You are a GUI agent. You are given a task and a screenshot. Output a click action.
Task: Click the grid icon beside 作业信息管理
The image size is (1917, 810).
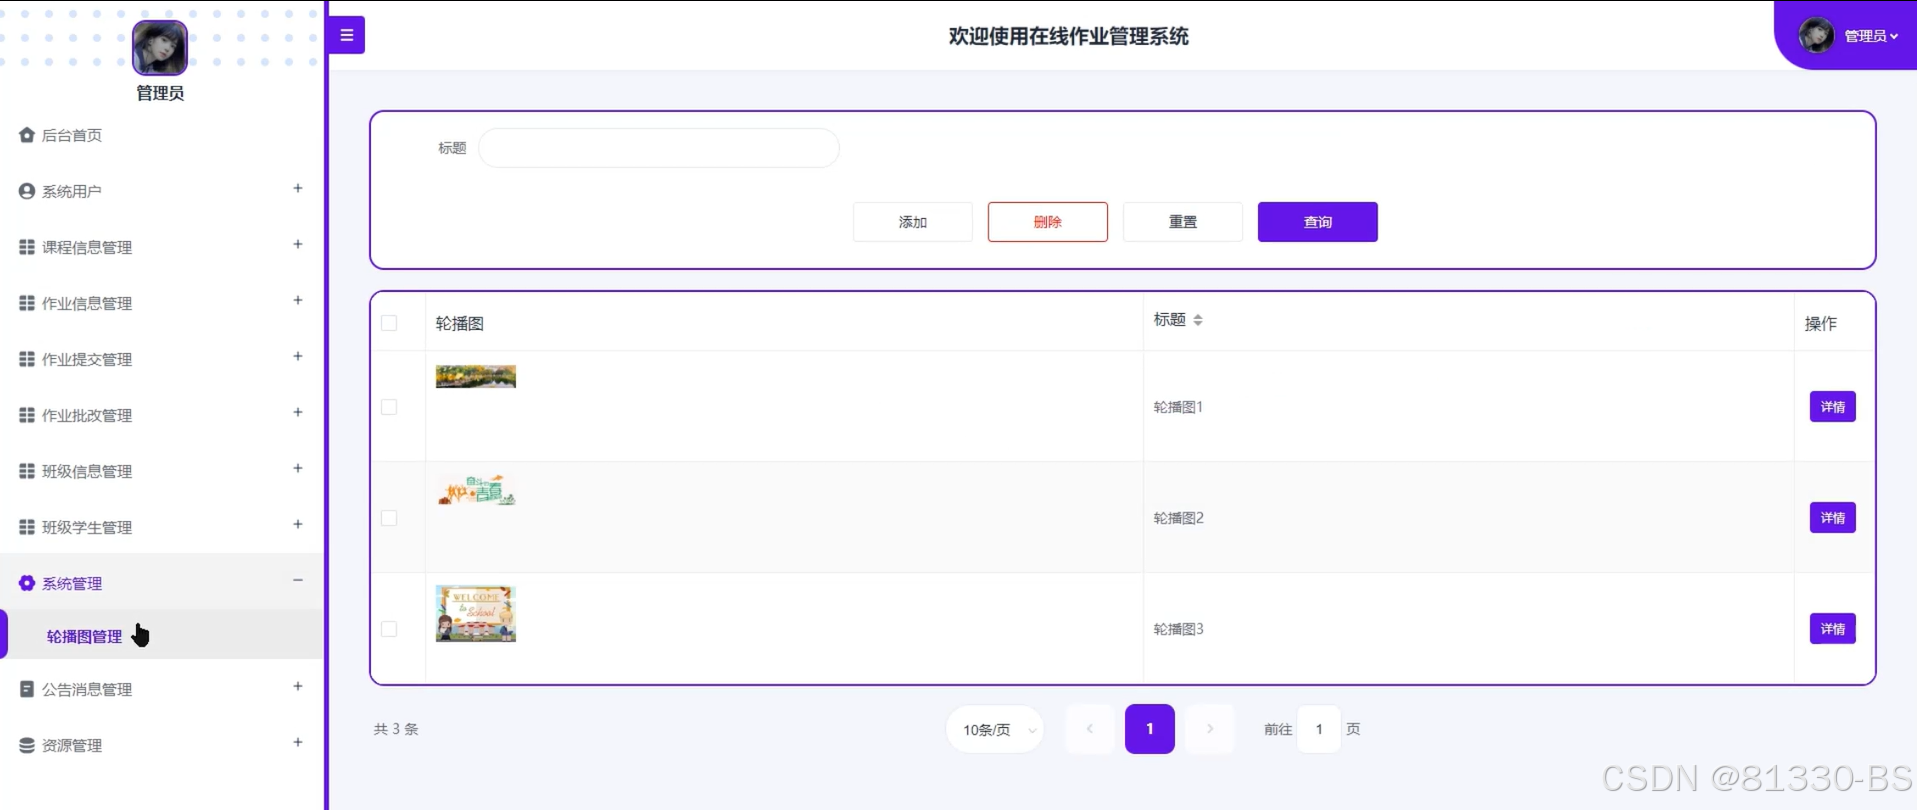pos(27,303)
